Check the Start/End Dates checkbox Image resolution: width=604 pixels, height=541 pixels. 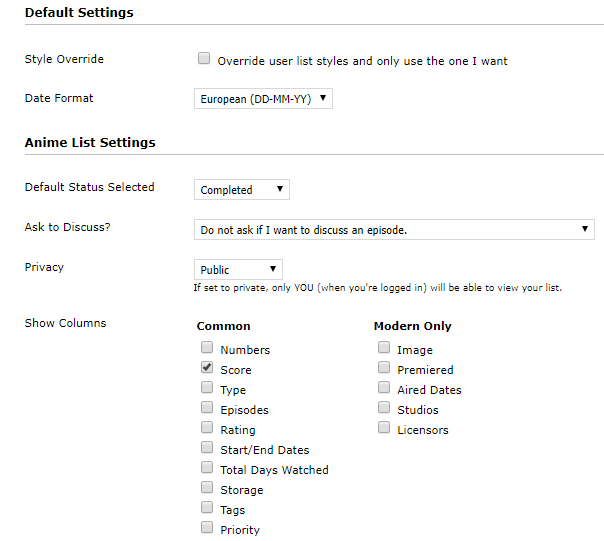click(x=207, y=448)
